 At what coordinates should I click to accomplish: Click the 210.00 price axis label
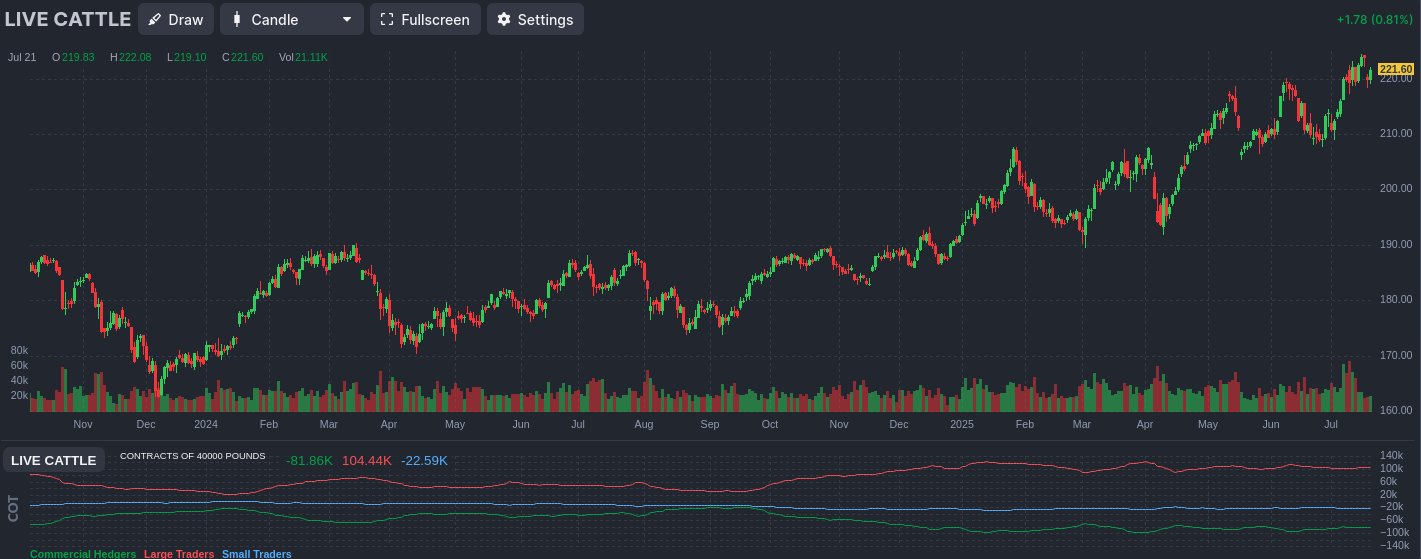pos(1396,133)
